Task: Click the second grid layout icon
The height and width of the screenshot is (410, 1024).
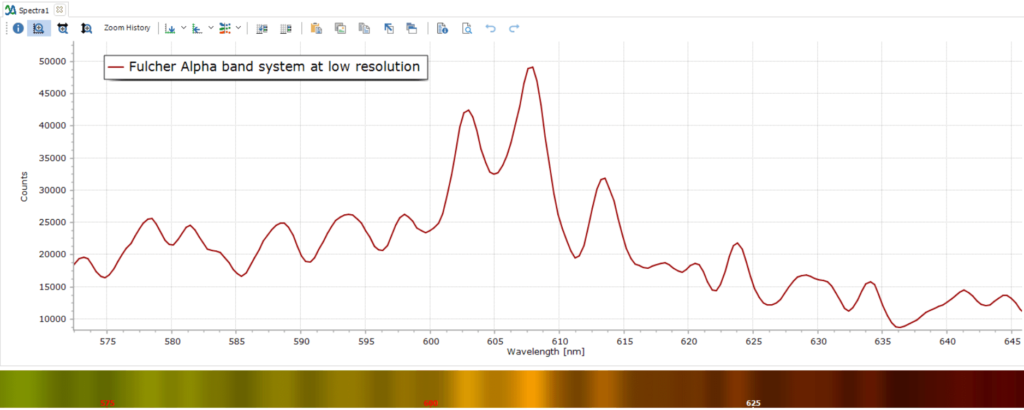Action: (287, 28)
